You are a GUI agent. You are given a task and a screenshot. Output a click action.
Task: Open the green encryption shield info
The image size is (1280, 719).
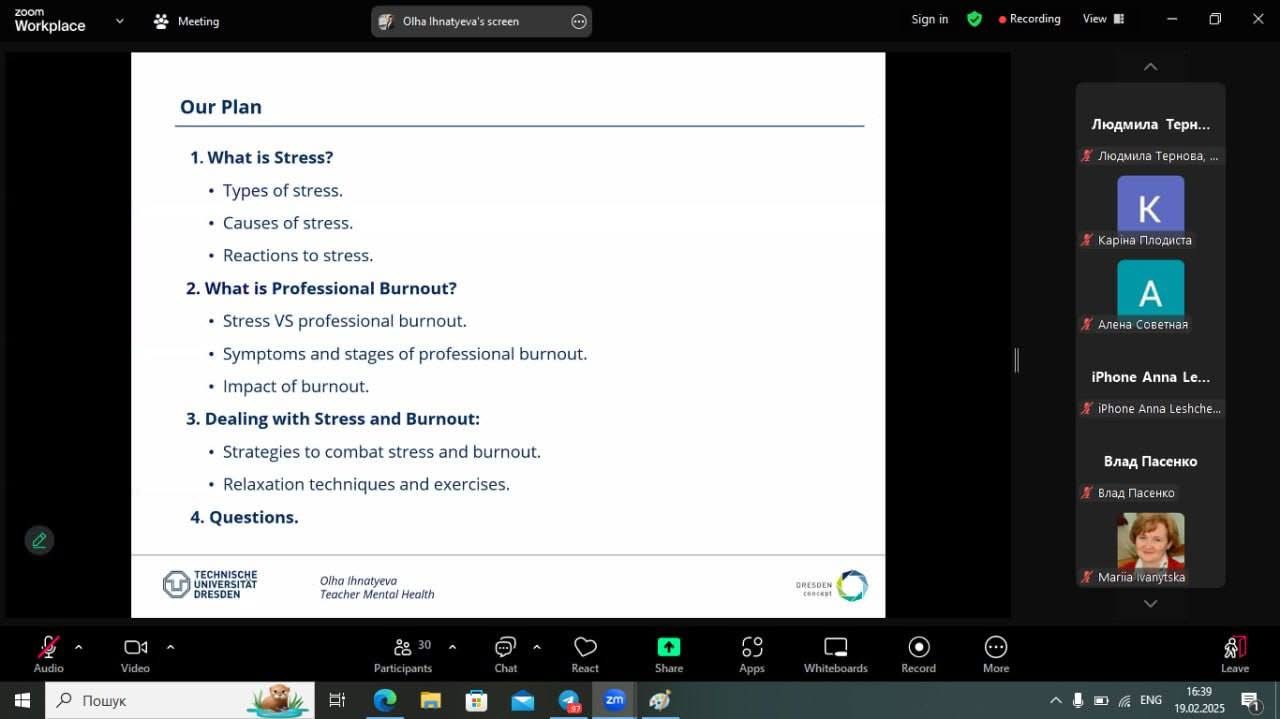pyautogui.click(x=974, y=19)
